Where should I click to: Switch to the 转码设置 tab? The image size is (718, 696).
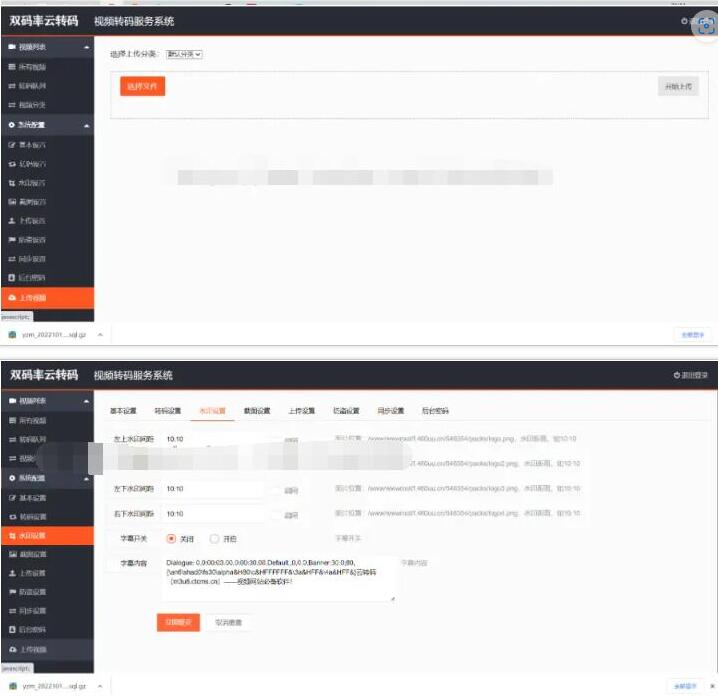tap(167, 411)
